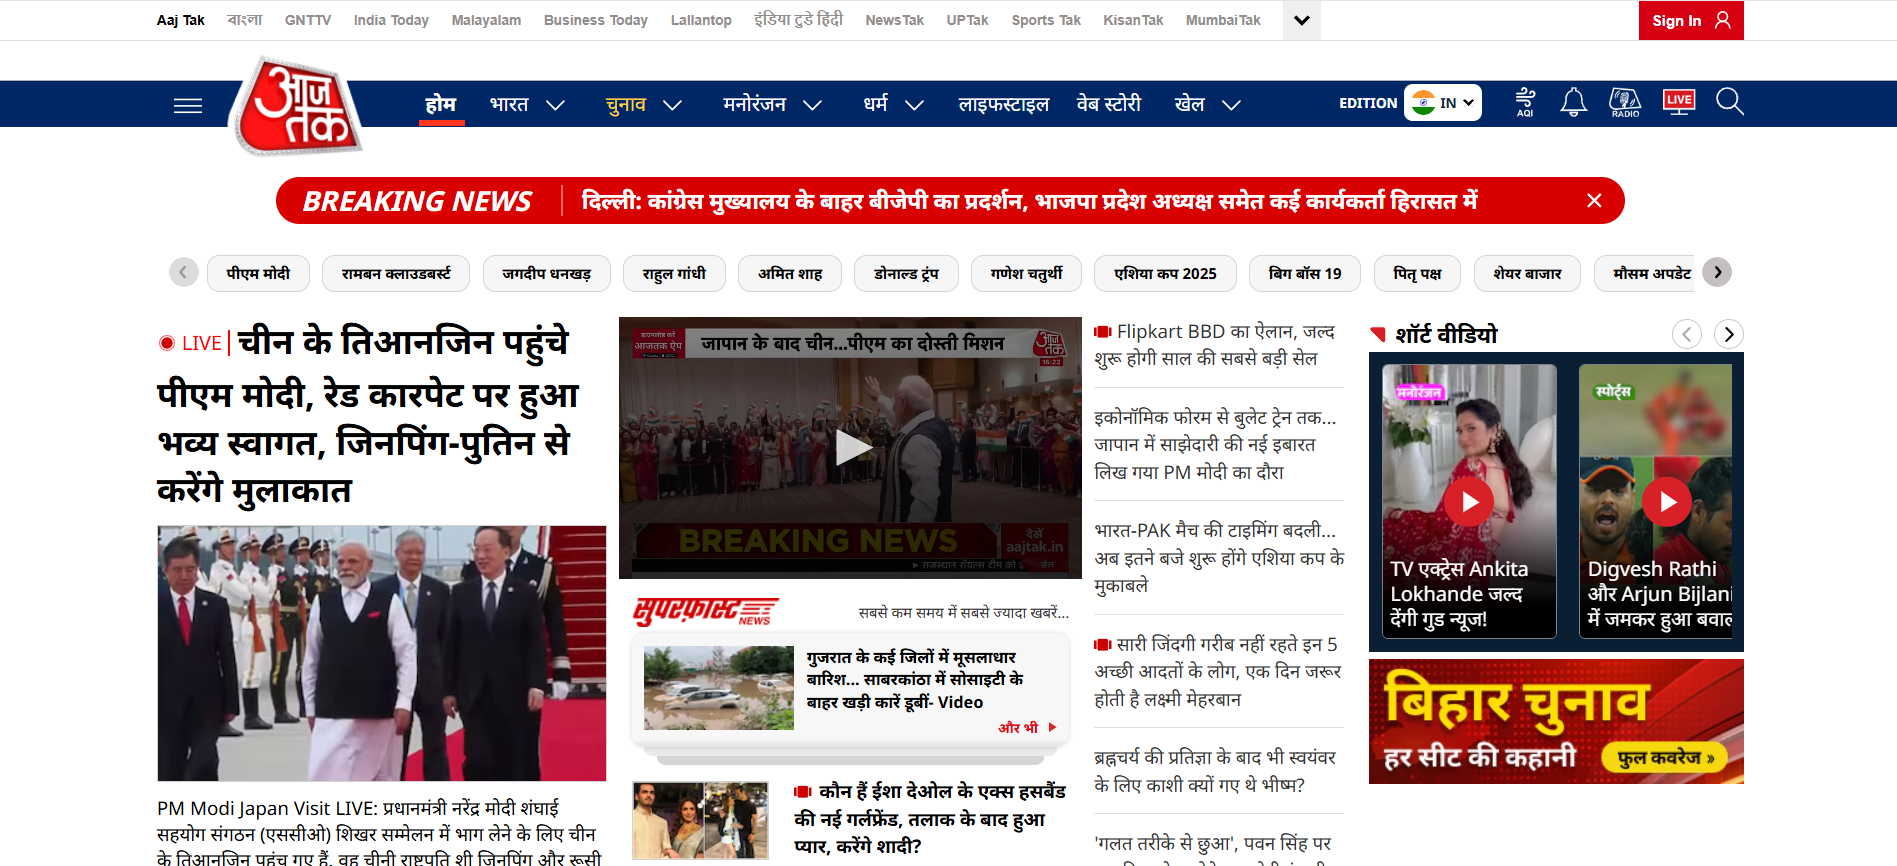Select the शेयर बाजार topic chip
The image size is (1897, 866).
[1527, 273]
